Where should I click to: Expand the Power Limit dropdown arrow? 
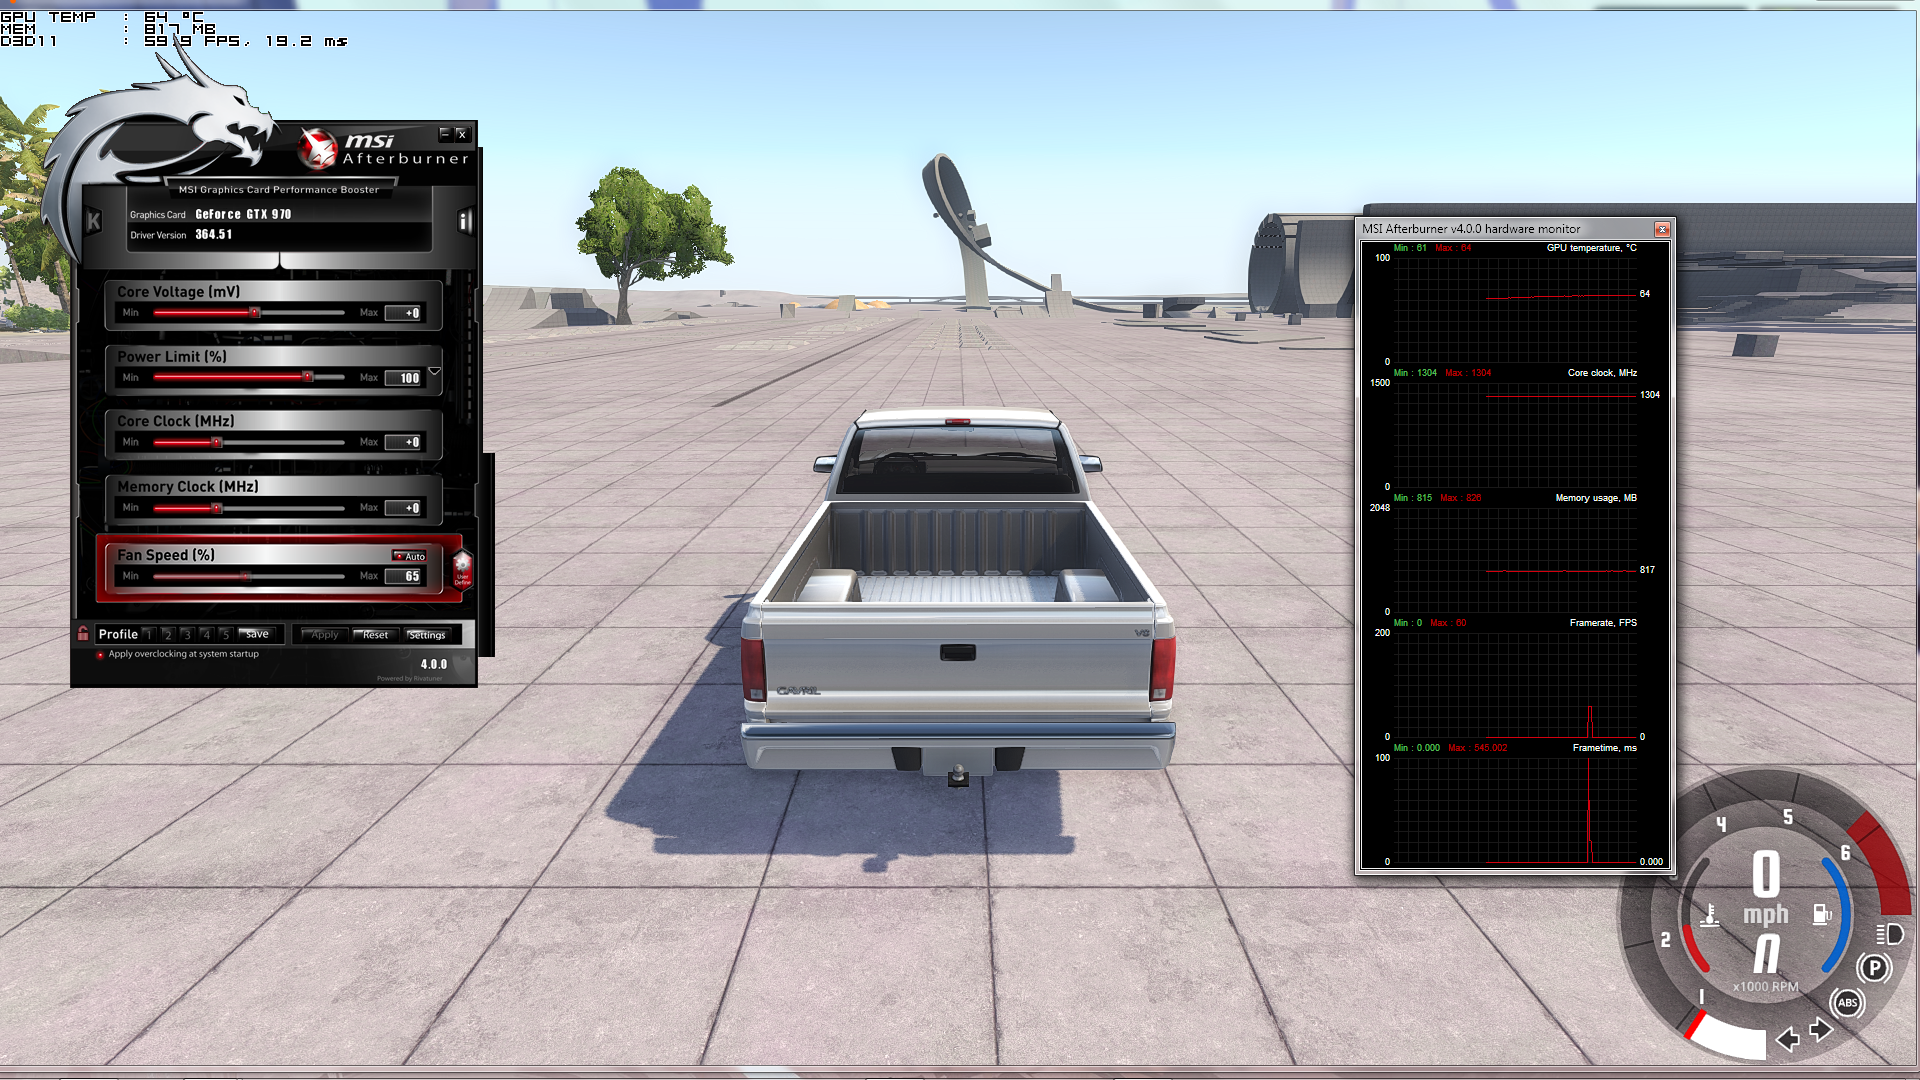(434, 371)
